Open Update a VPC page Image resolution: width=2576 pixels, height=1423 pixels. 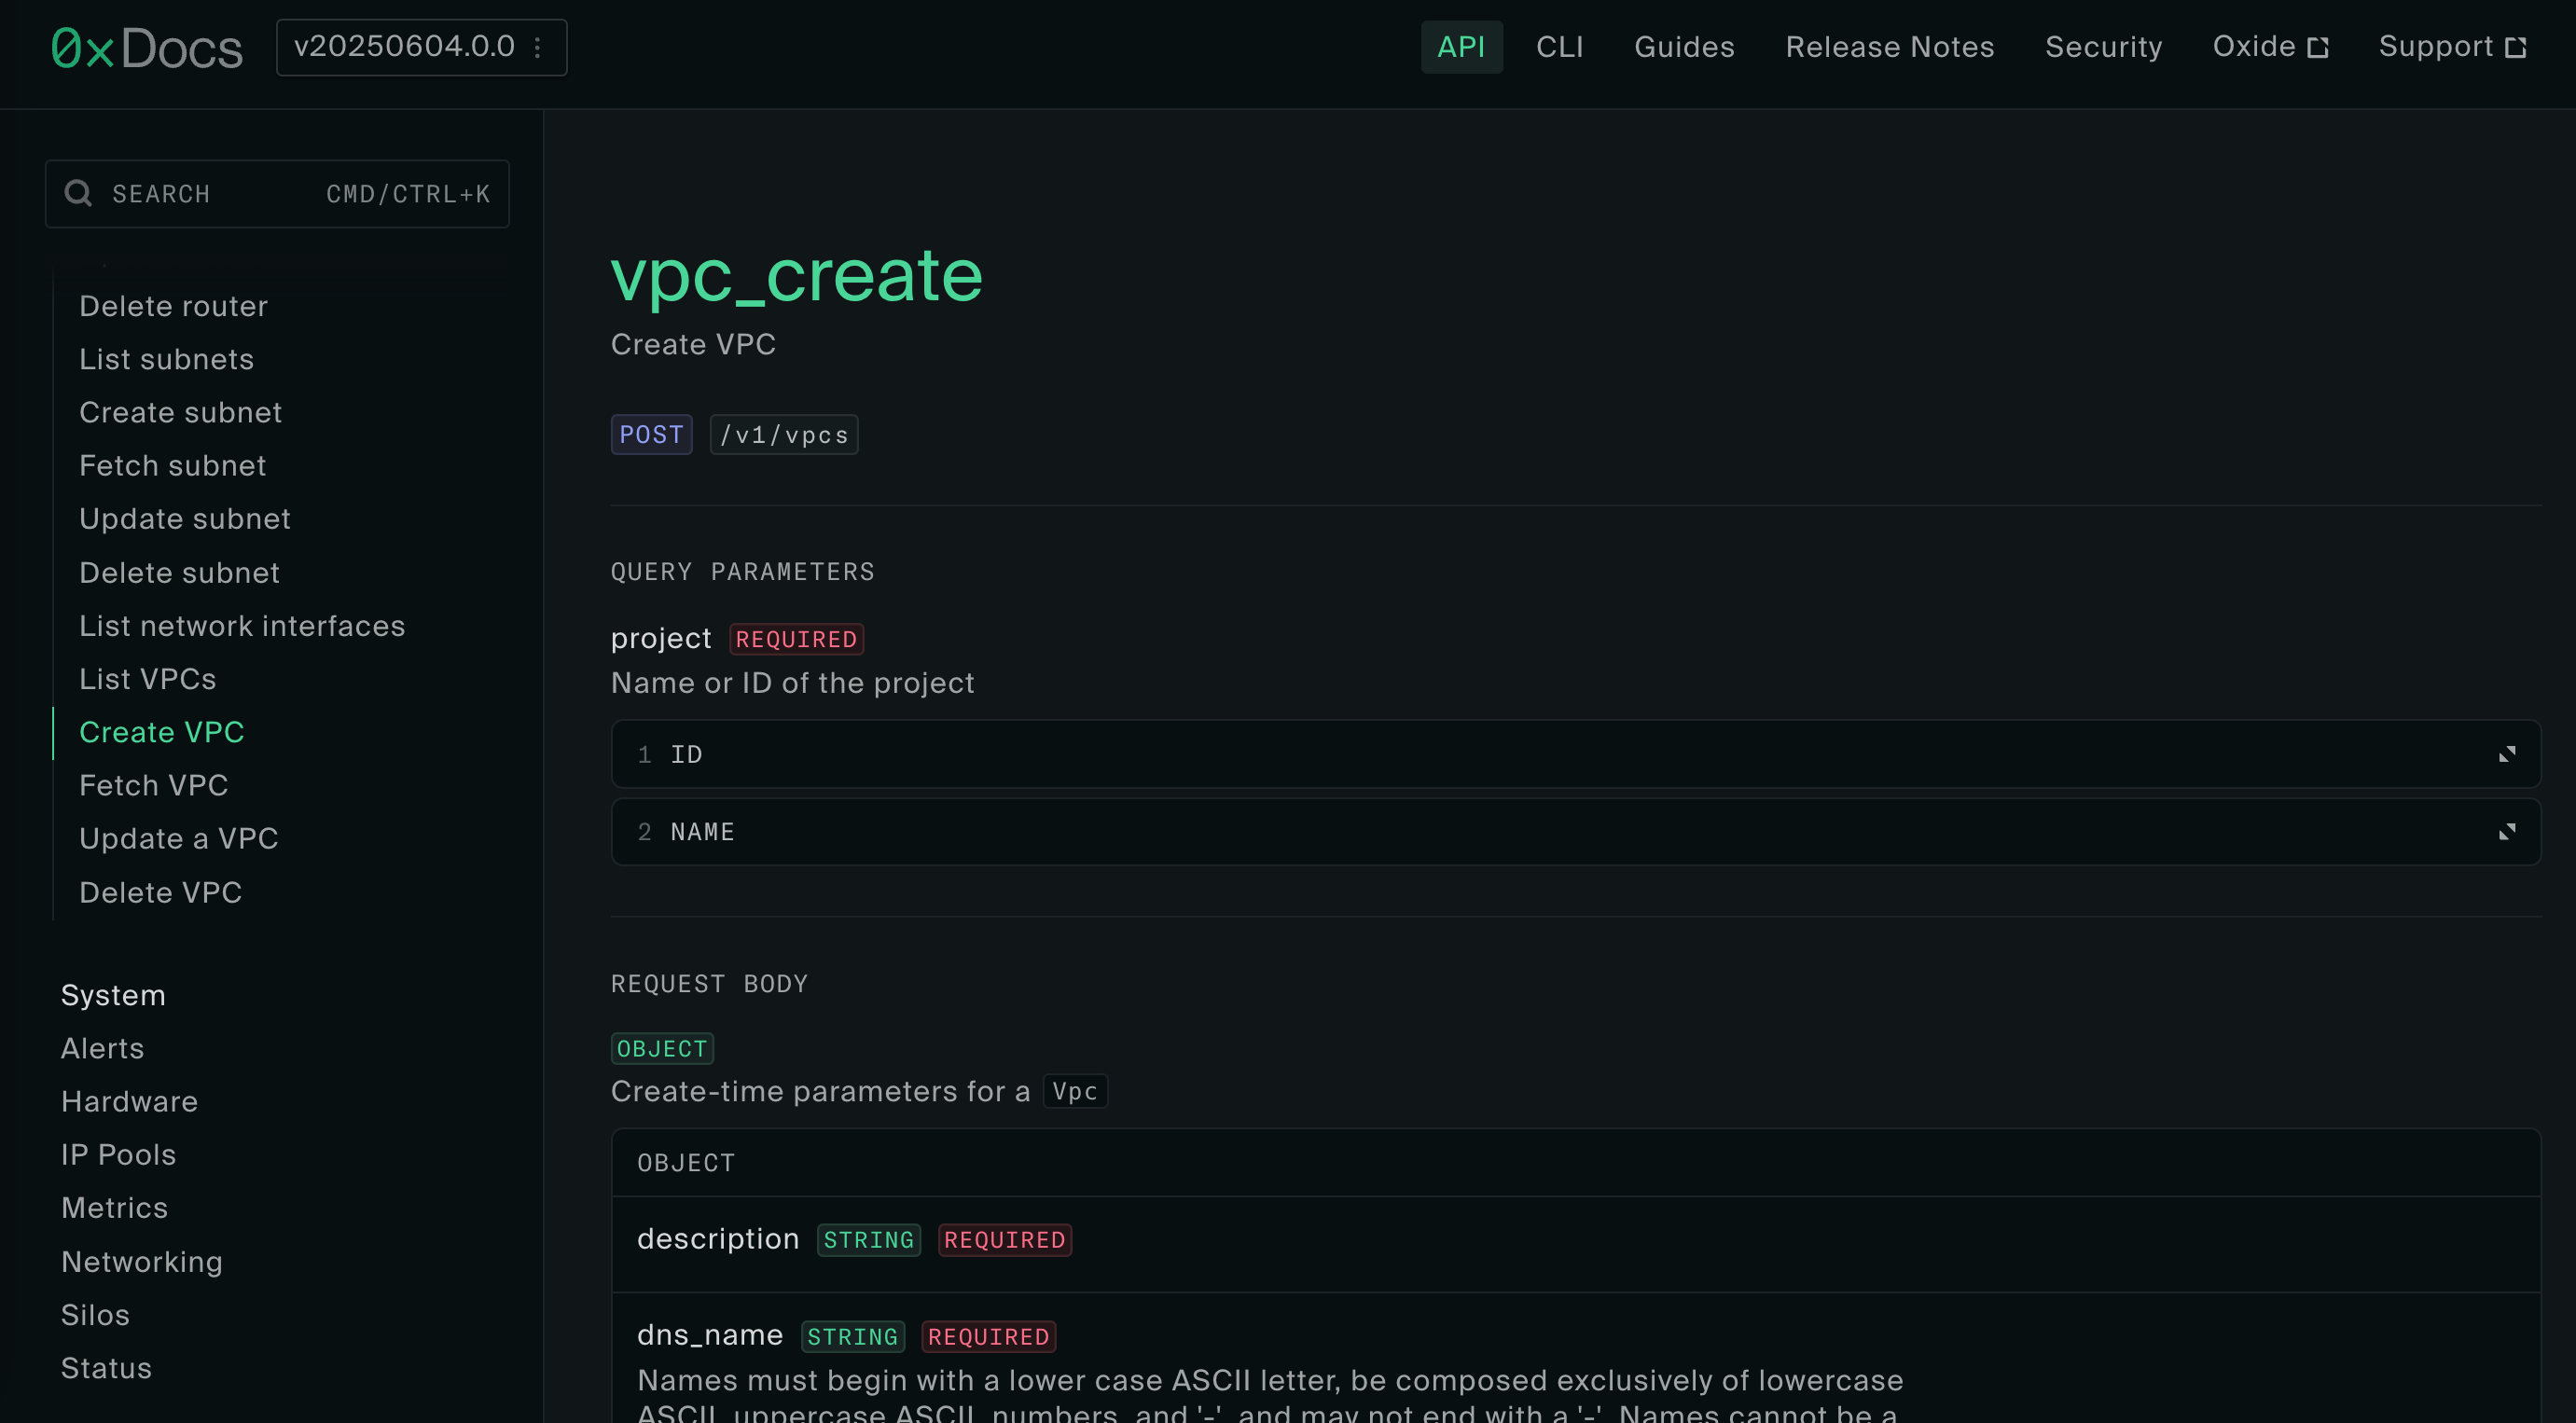[179, 838]
